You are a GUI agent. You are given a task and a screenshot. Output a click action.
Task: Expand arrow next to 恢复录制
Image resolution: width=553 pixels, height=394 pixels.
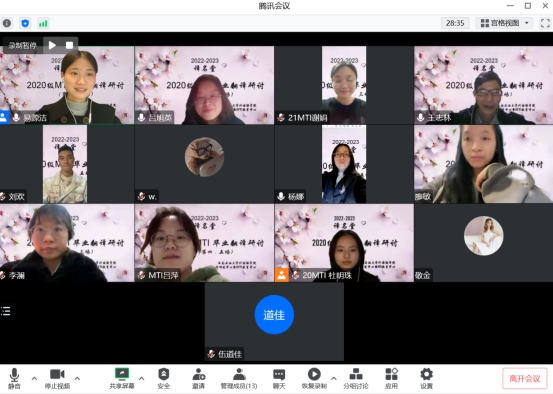pyautogui.click(x=334, y=378)
